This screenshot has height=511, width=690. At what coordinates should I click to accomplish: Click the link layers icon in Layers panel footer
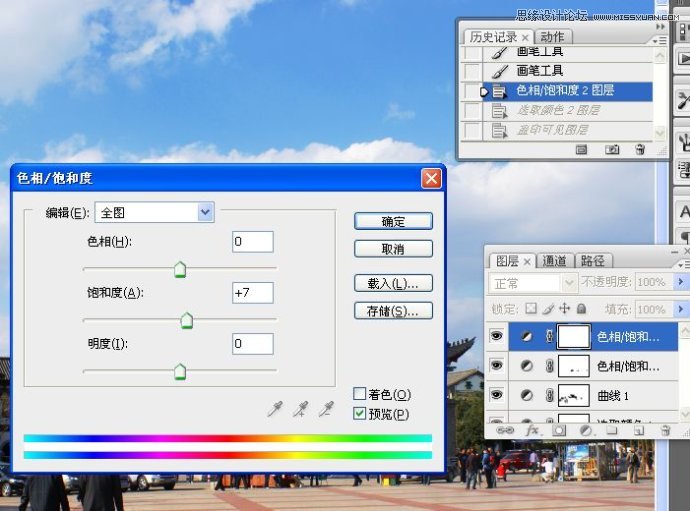(505, 430)
